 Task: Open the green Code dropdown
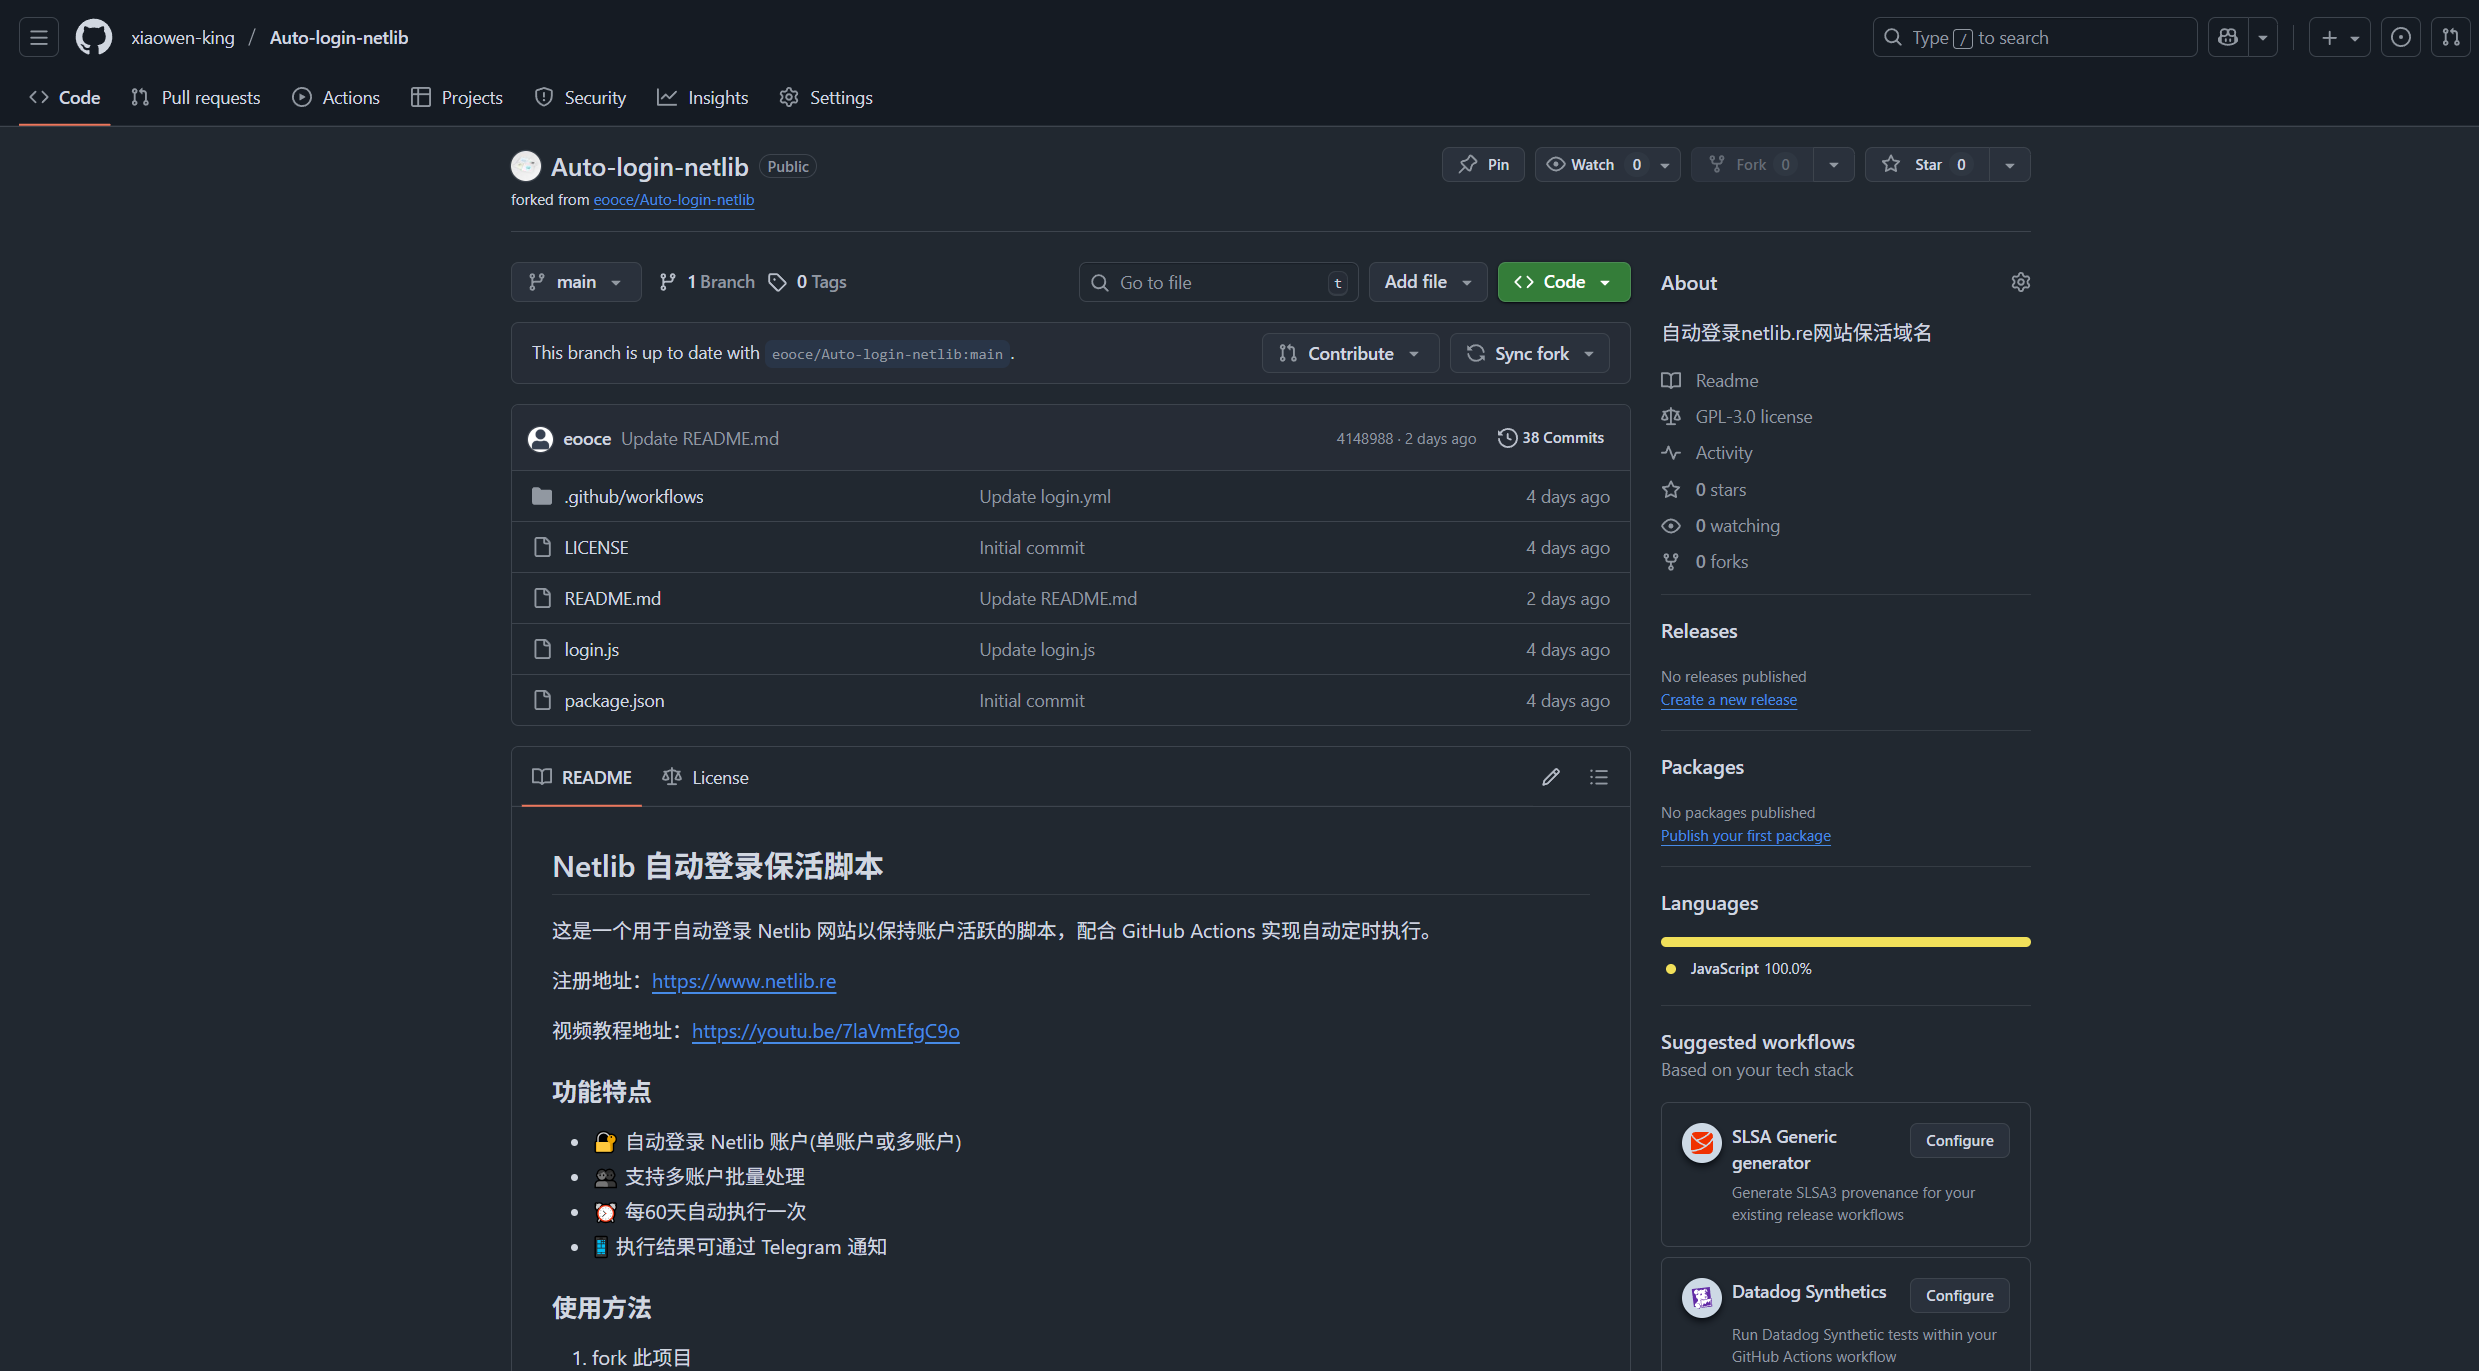tap(1563, 283)
